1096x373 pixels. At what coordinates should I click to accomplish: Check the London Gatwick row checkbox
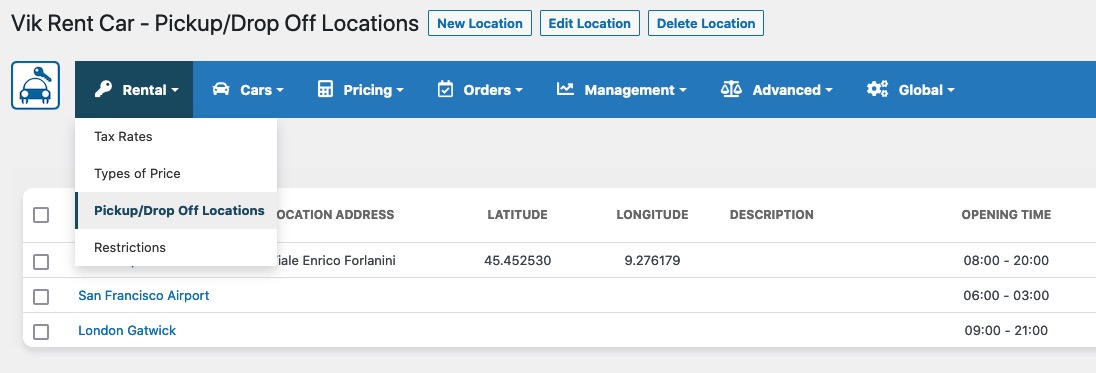click(41, 332)
